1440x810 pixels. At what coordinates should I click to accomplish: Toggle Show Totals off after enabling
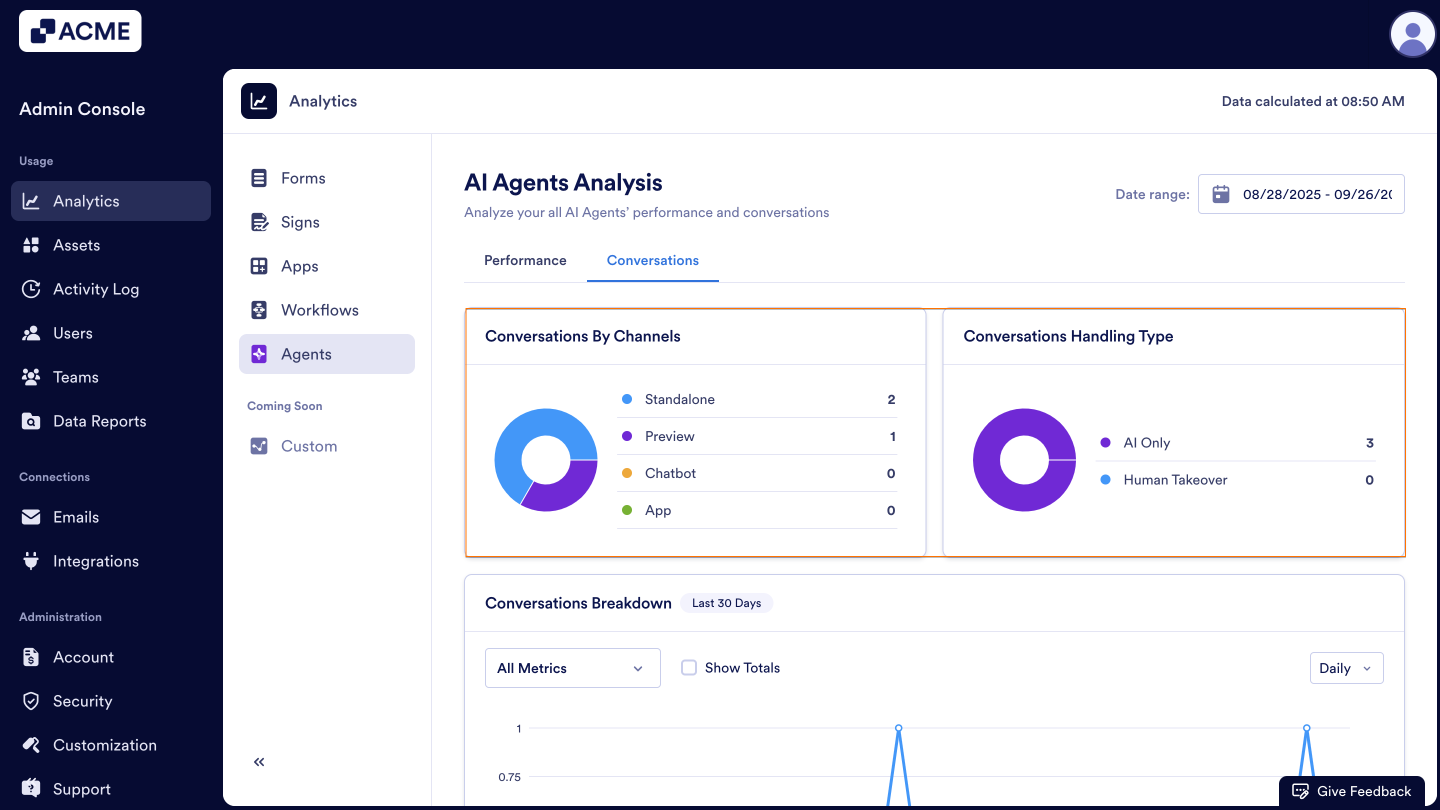(689, 667)
